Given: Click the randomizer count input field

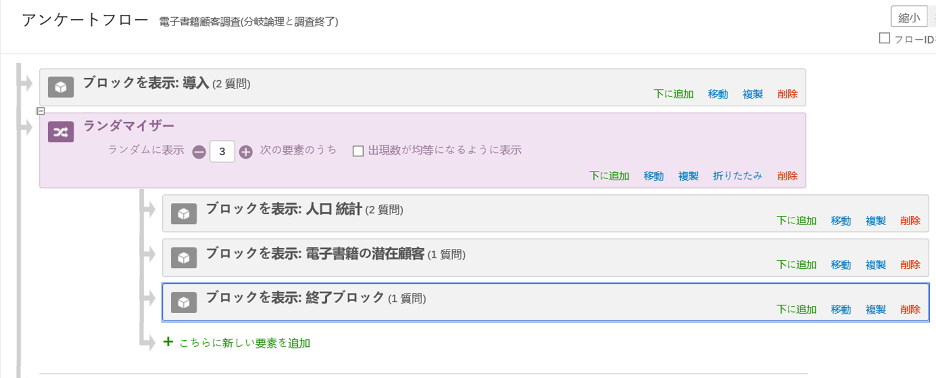Looking at the screenshot, I should pos(222,152).
